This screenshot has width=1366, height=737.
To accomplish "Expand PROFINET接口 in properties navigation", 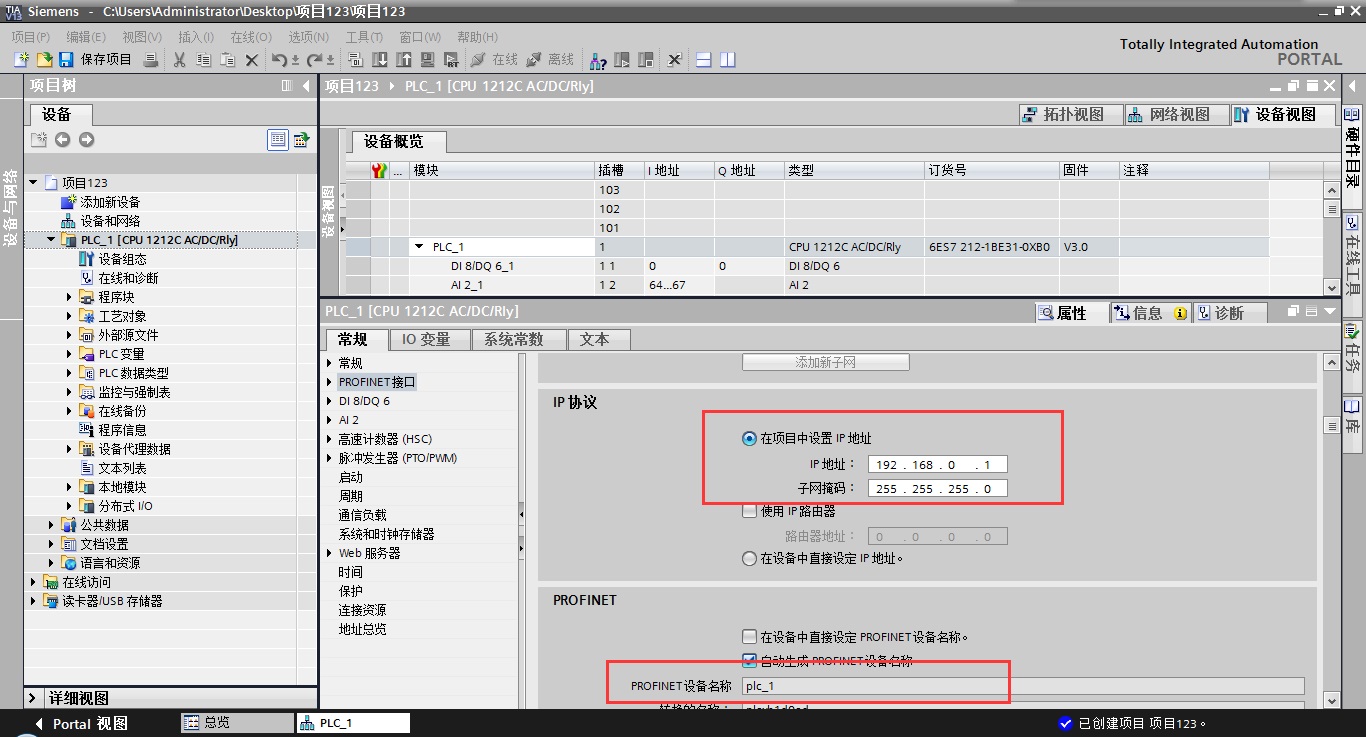I will click(x=330, y=382).
